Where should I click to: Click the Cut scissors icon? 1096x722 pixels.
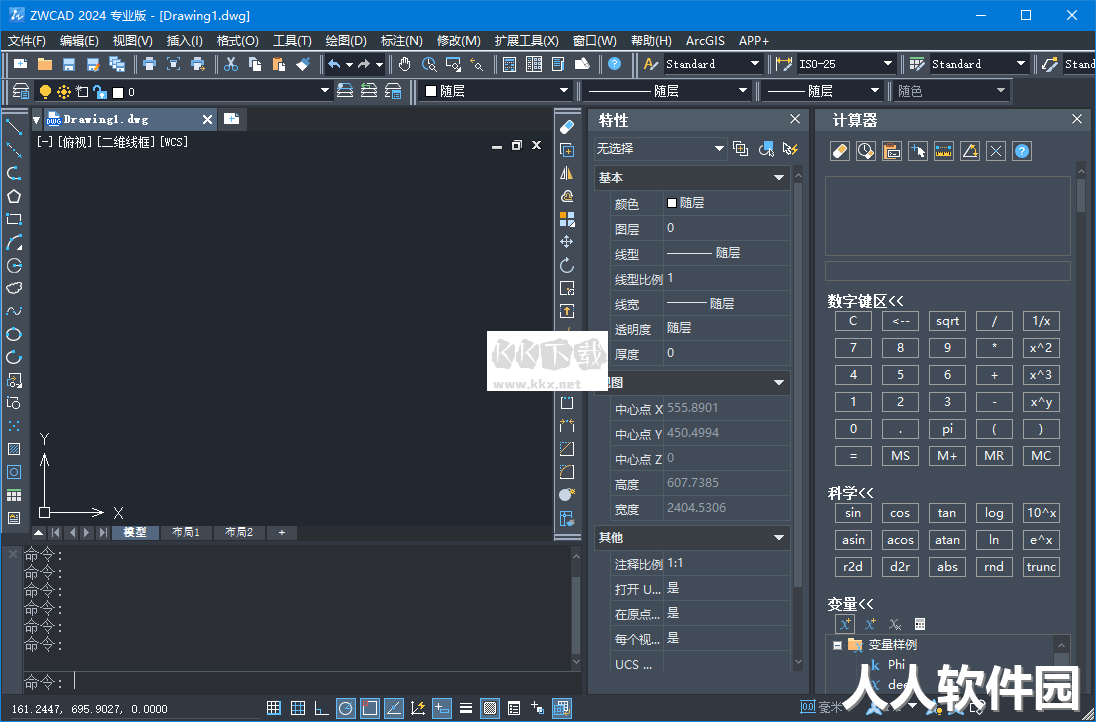click(231, 64)
